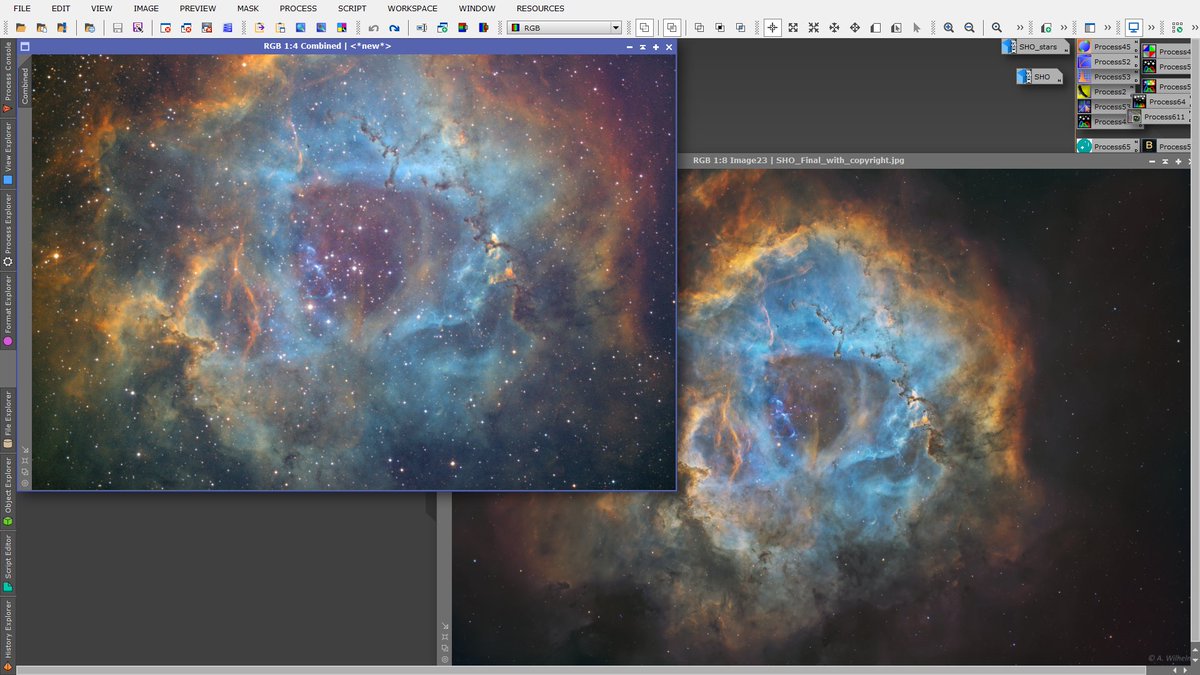Click the Process64 process icon

click(1160, 102)
